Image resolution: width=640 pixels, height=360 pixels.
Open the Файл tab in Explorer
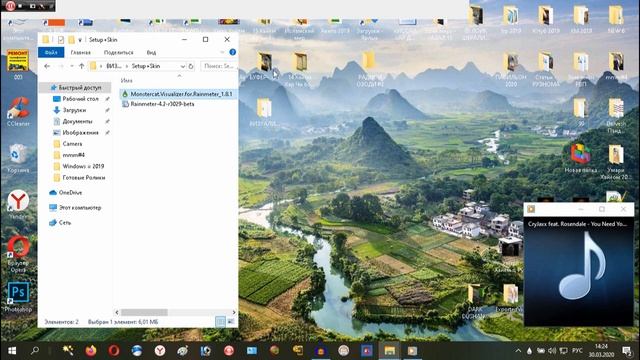51,52
